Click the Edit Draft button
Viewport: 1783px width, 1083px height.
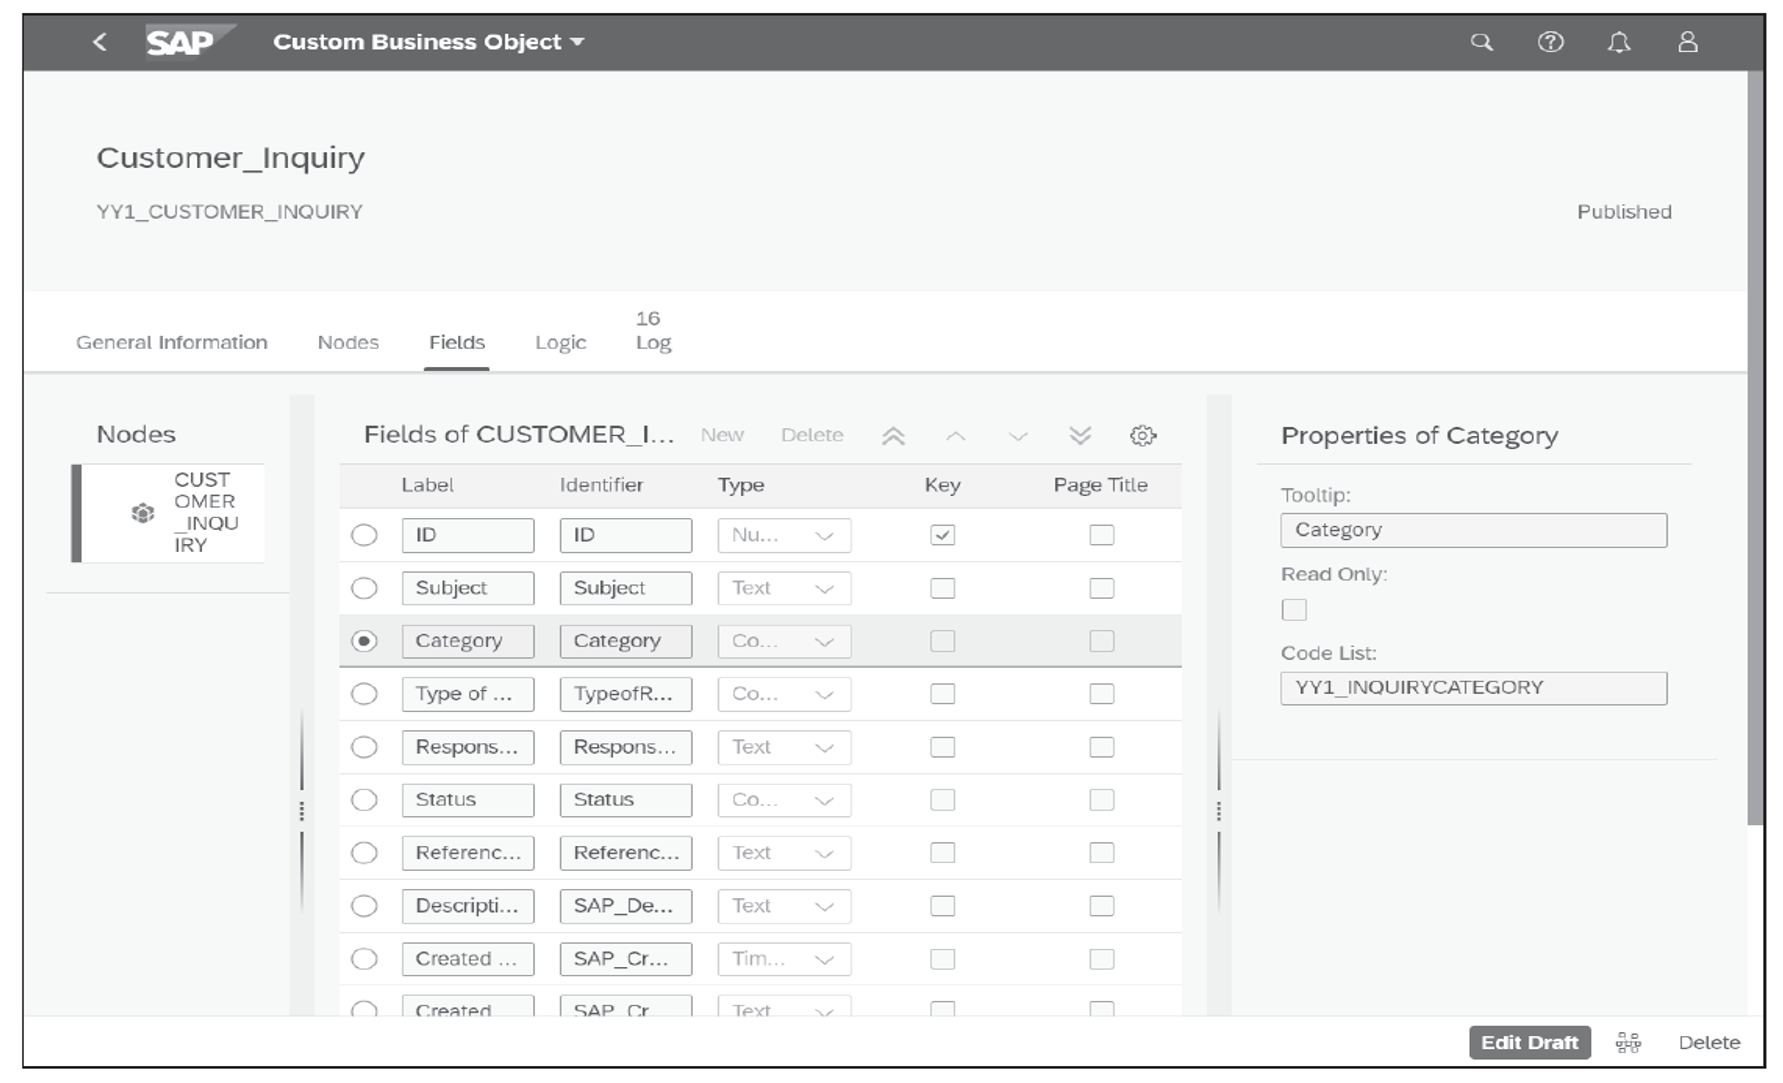point(1529,1041)
